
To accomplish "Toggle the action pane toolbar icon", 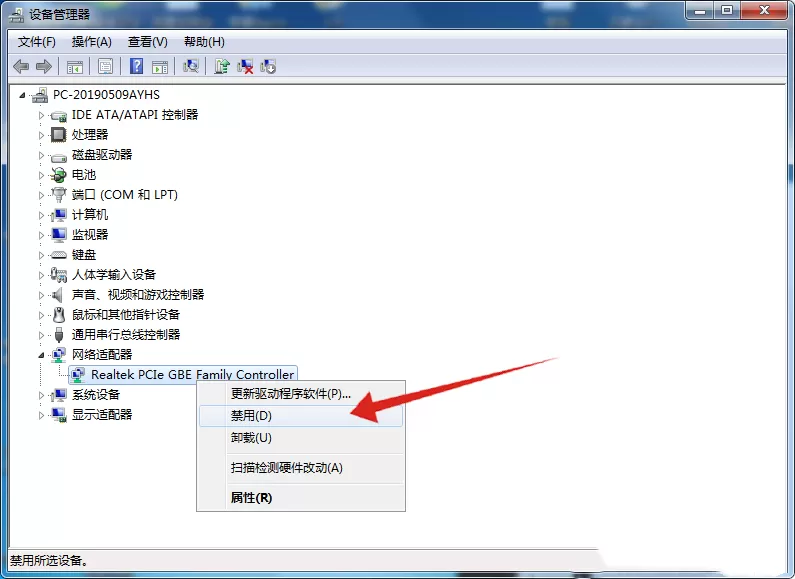I will (160, 66).
